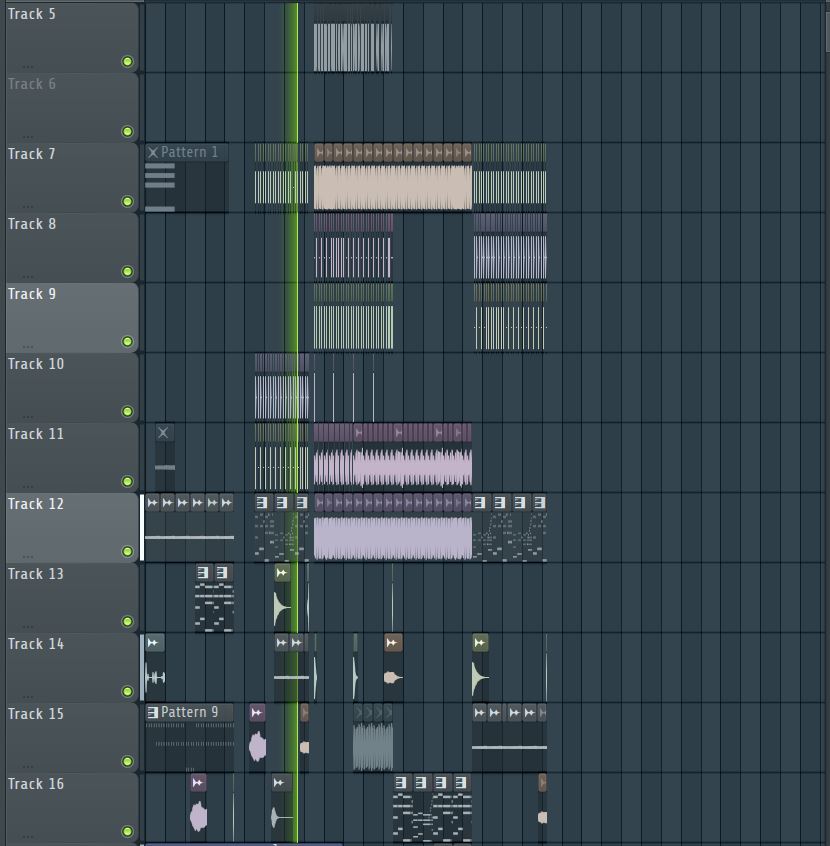This screenshot has height=846, width=830.
Task: Toggle the mute LED on Track 14
Action: coord(127,692)
